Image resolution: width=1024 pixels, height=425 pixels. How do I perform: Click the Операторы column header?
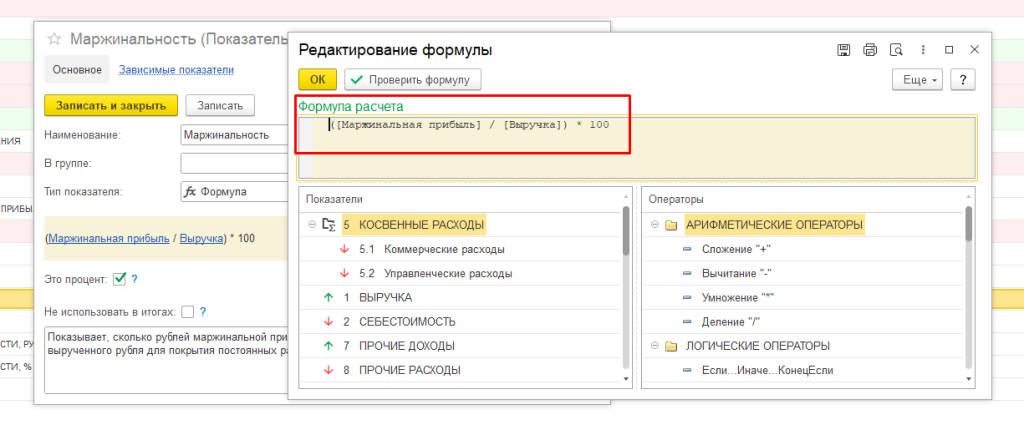[x=803, y=200]
